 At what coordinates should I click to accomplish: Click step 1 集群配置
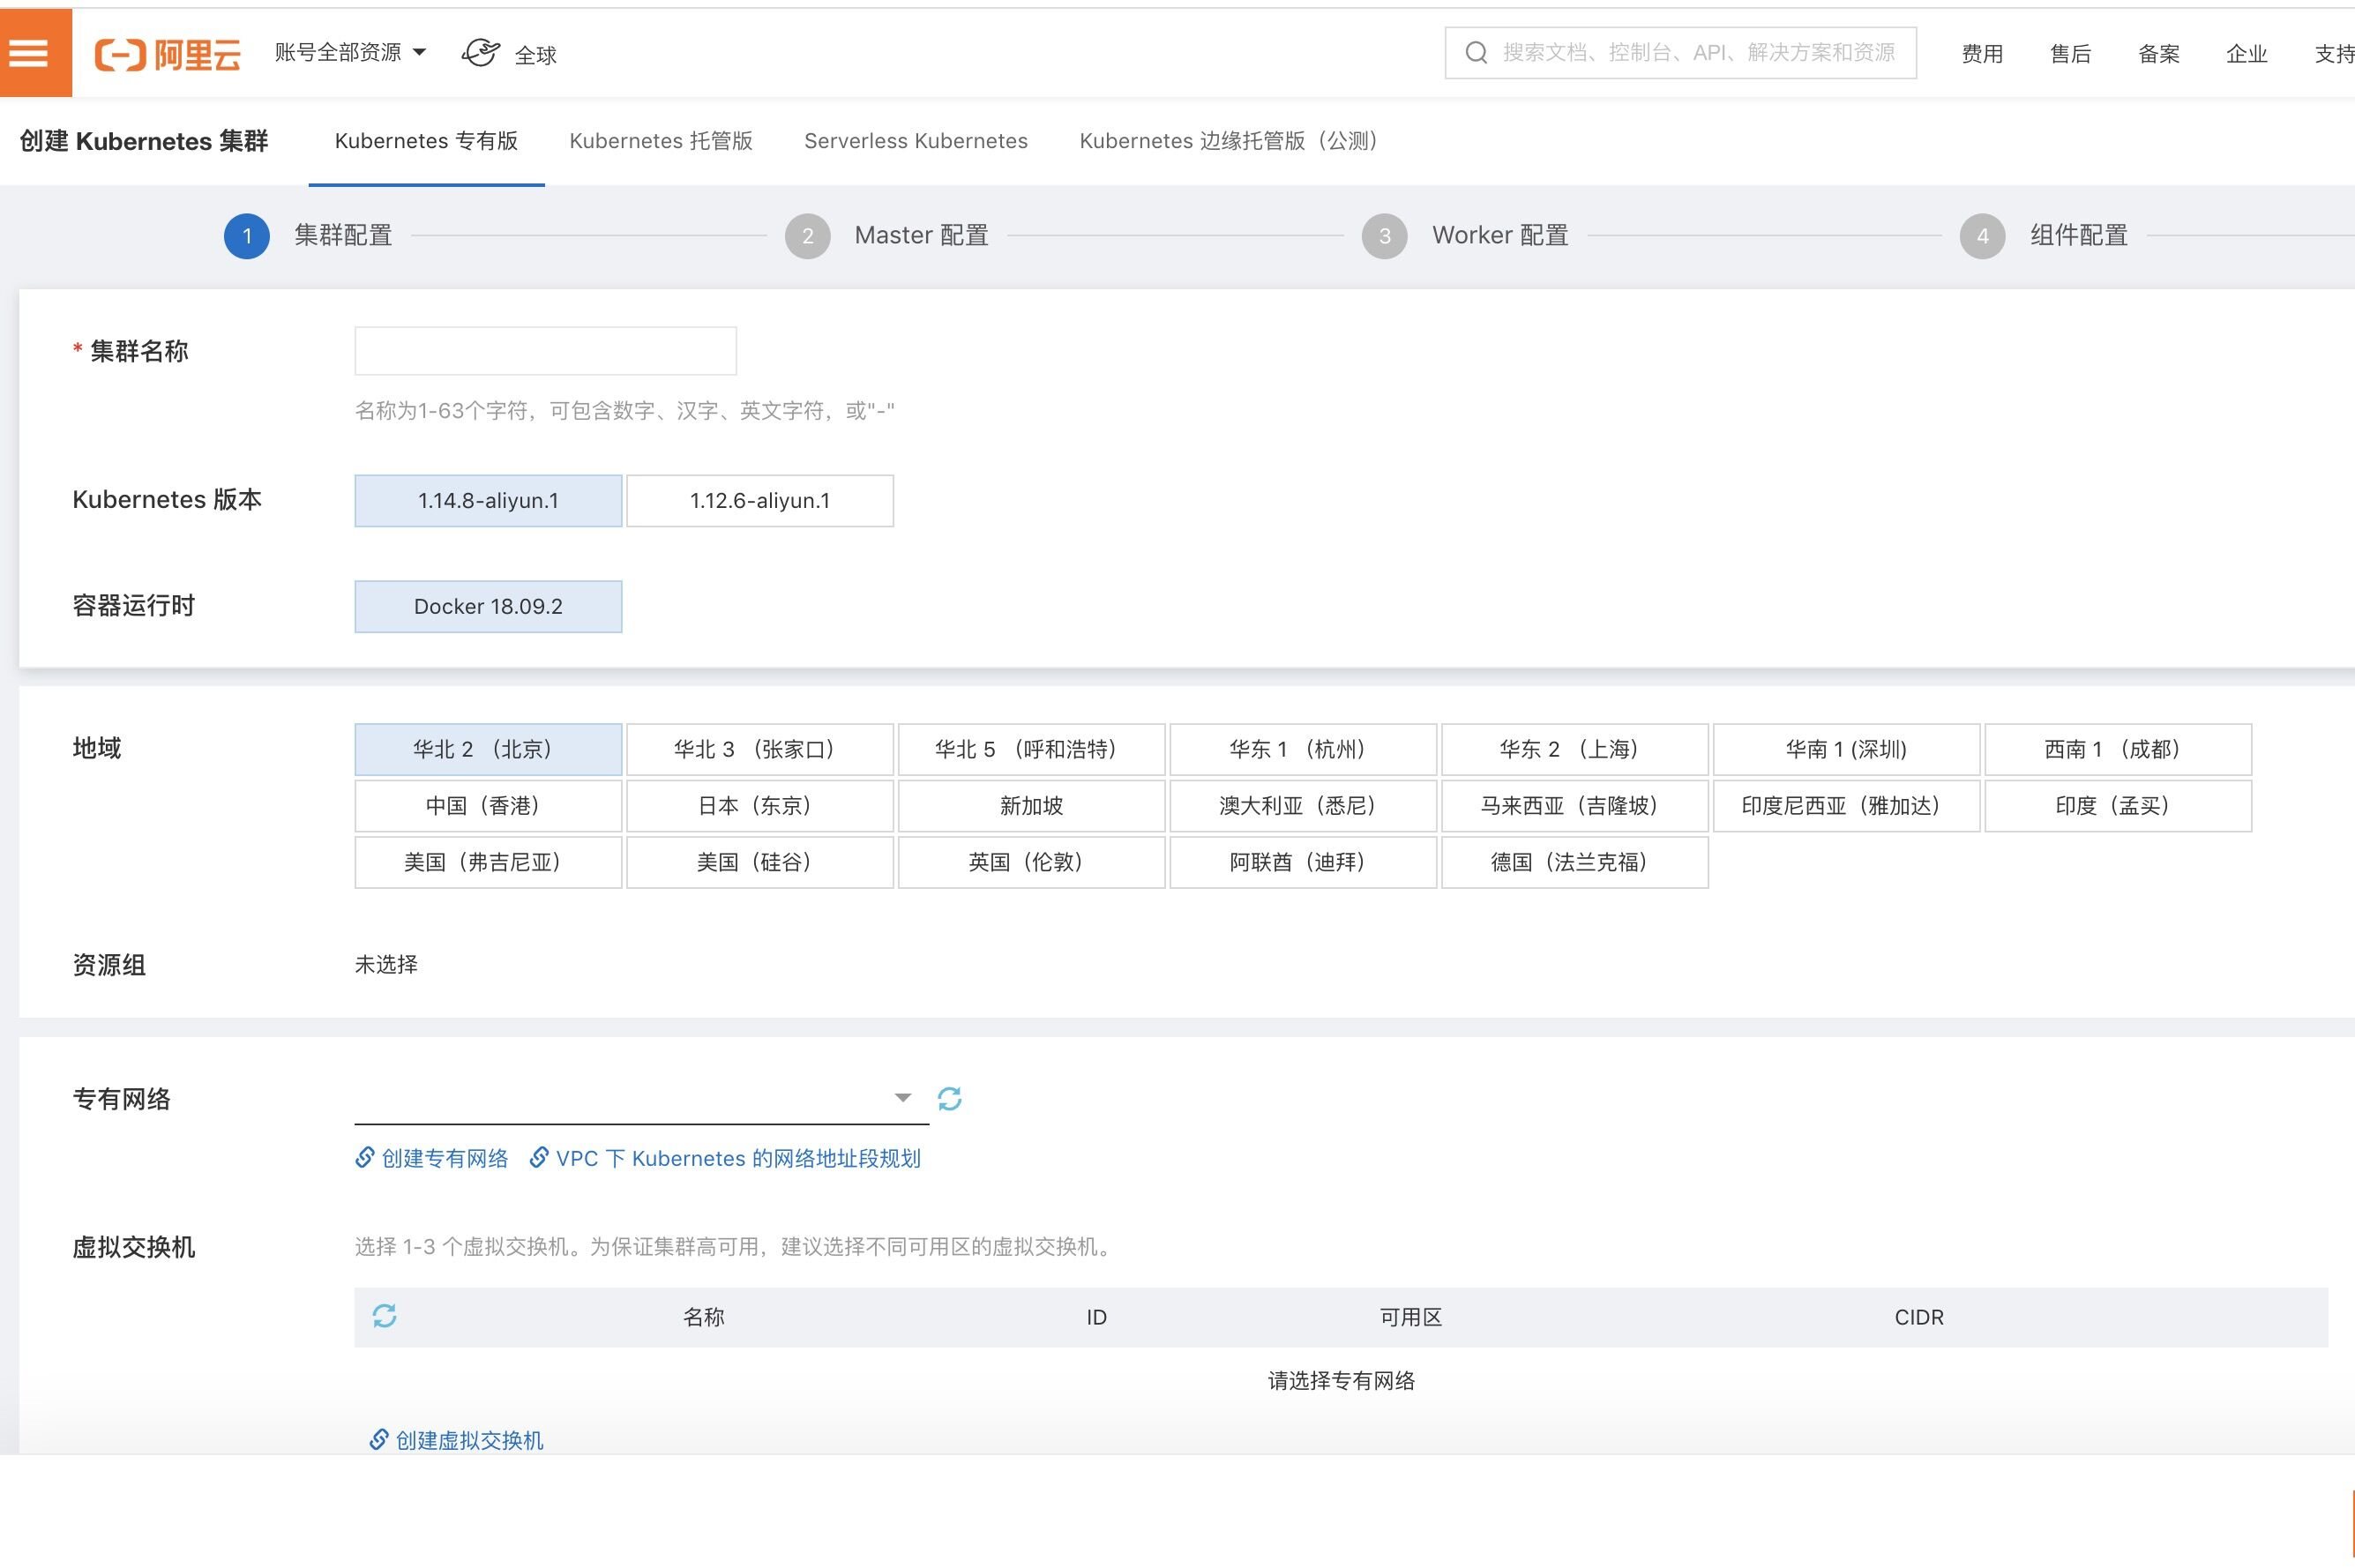coord(308,236)
